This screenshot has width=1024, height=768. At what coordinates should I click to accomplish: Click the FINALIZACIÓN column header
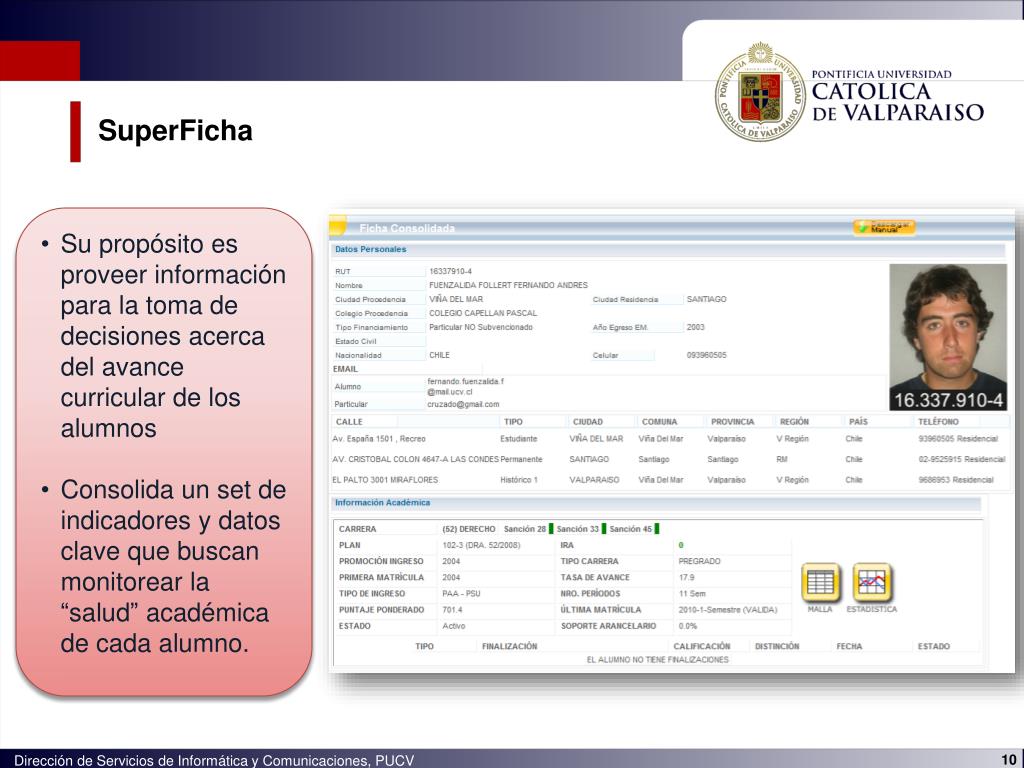(x=509, y=647)
